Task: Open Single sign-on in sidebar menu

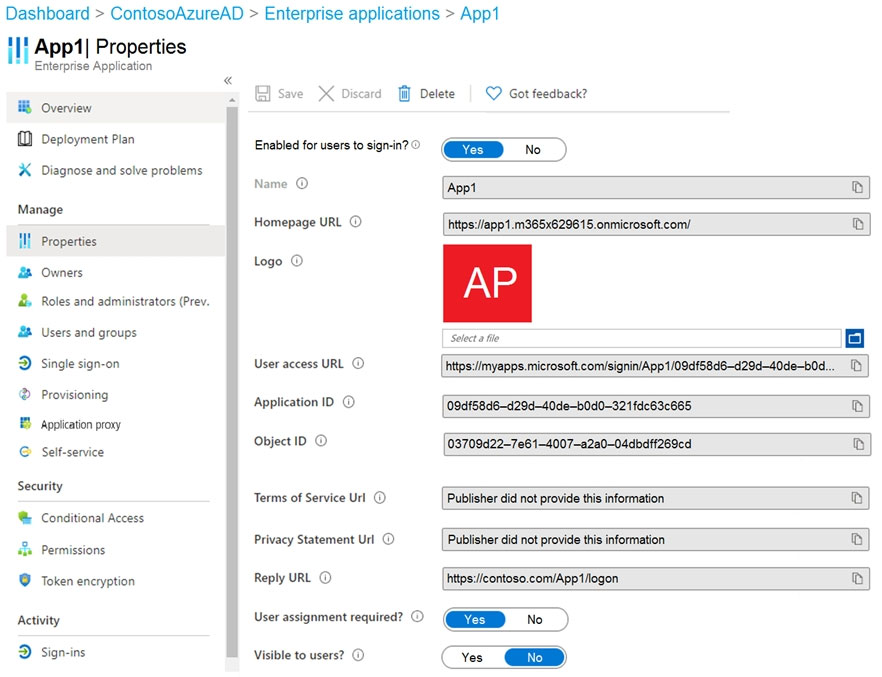Action: click(80, 364)
